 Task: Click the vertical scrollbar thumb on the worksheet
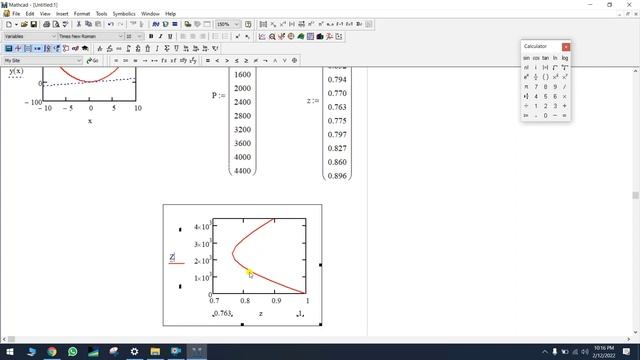636,196
